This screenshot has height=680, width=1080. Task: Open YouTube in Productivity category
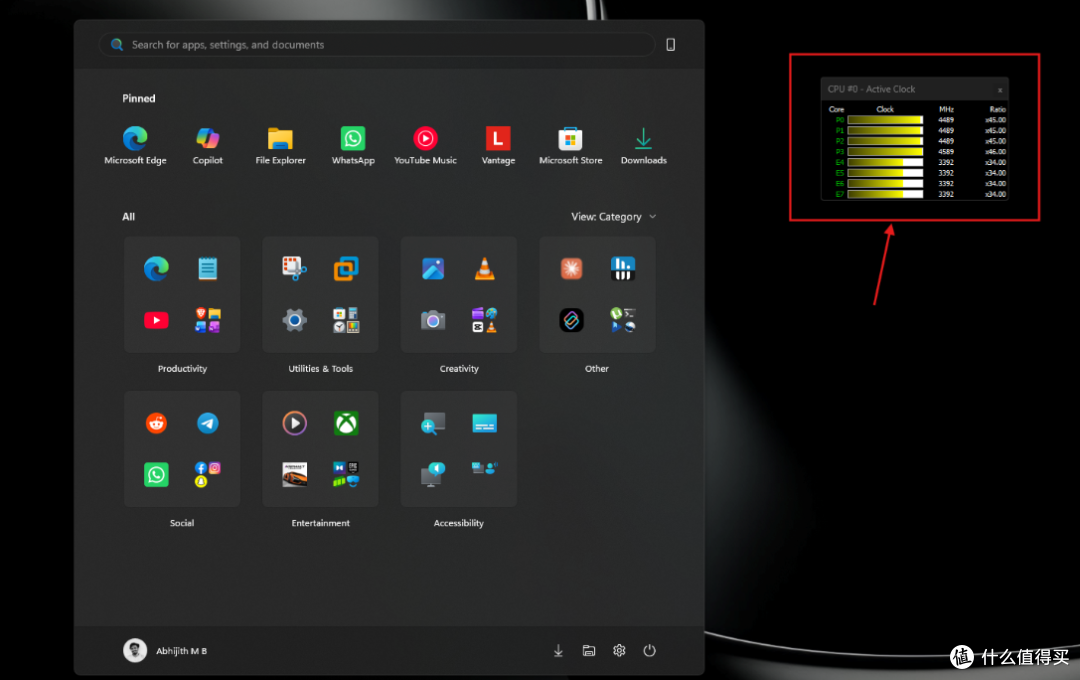tap(156, 320)
